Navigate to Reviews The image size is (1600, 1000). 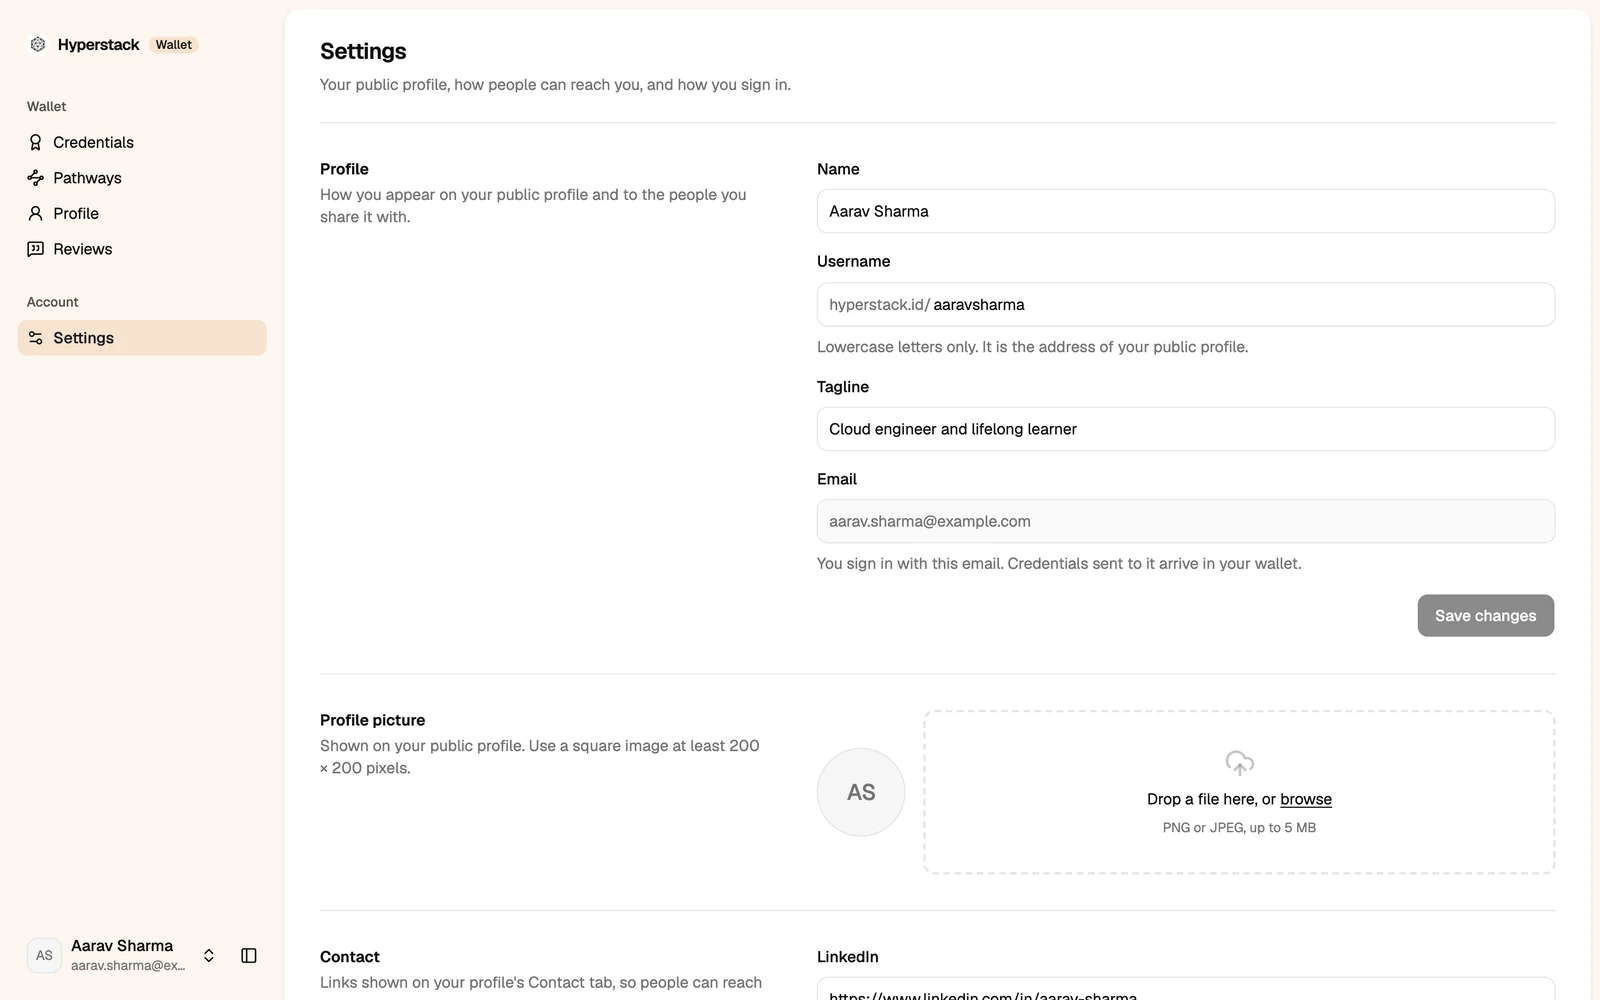142,249
